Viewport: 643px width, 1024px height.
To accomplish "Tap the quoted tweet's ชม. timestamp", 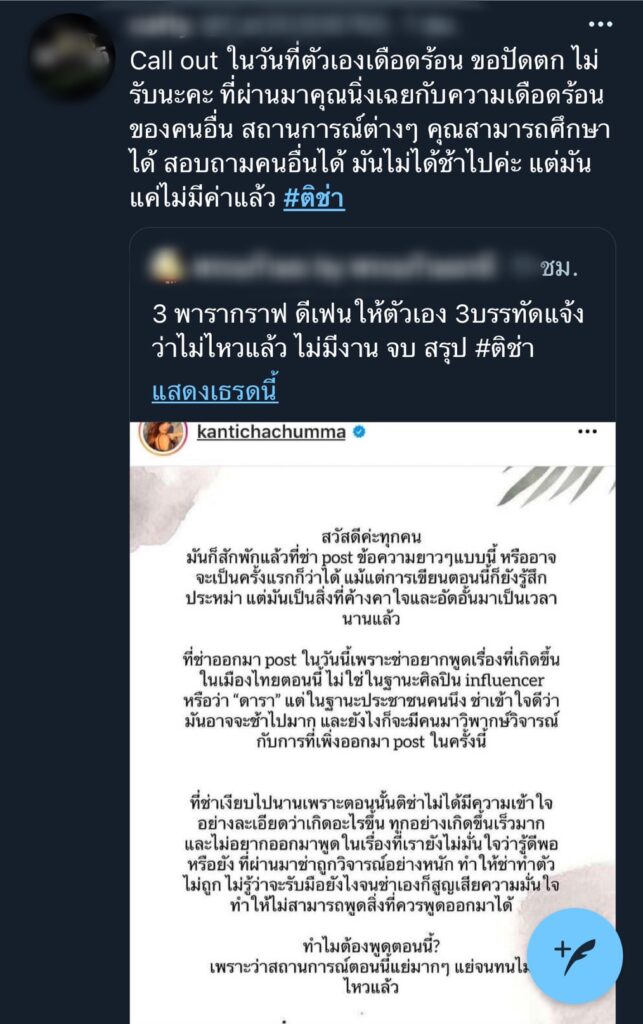I will point(559,267).
